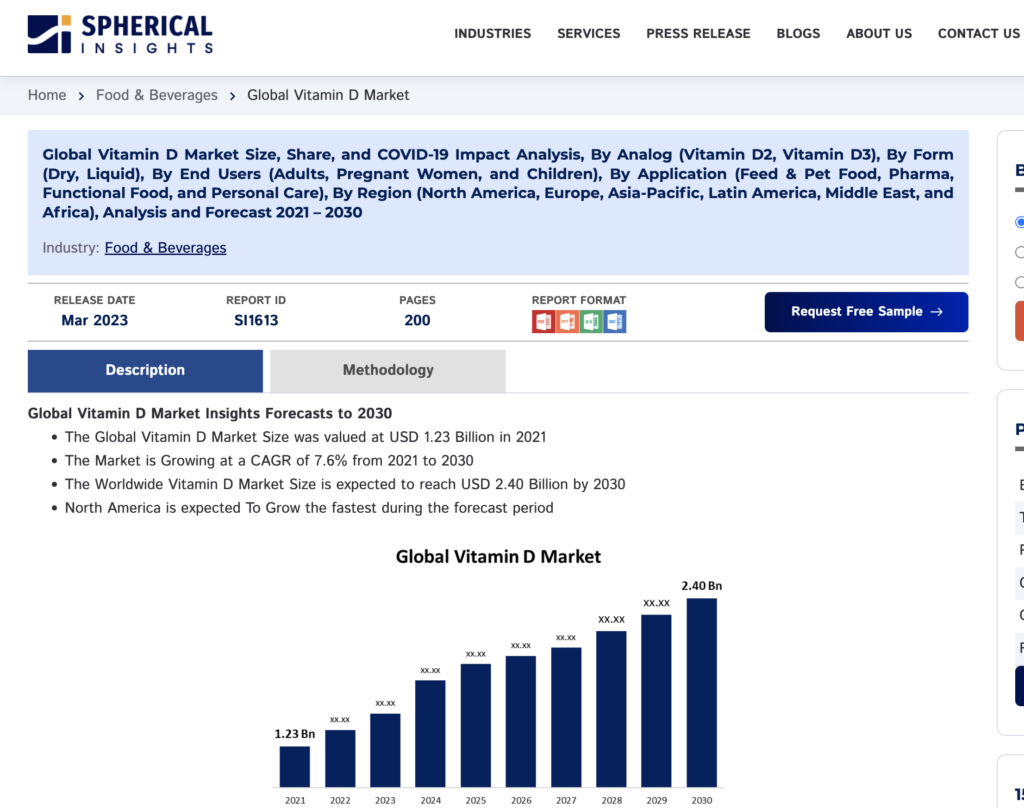Select the first (checked) radio button in right panel
The image size is (1024, 808).
coord(1019,222)
